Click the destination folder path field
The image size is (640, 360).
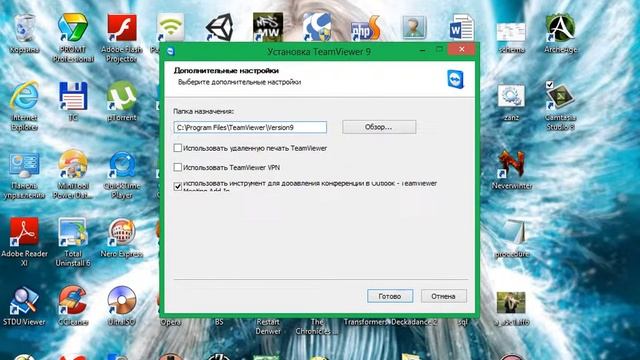(250, 127)
